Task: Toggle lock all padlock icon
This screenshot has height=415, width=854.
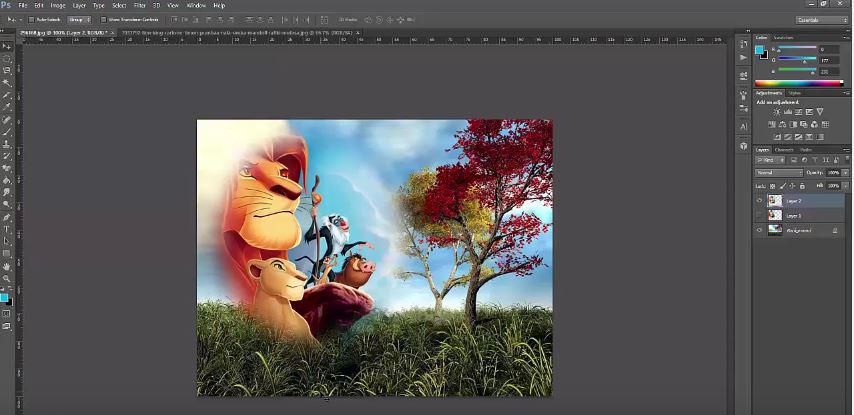Action: [x=802, y=186]
